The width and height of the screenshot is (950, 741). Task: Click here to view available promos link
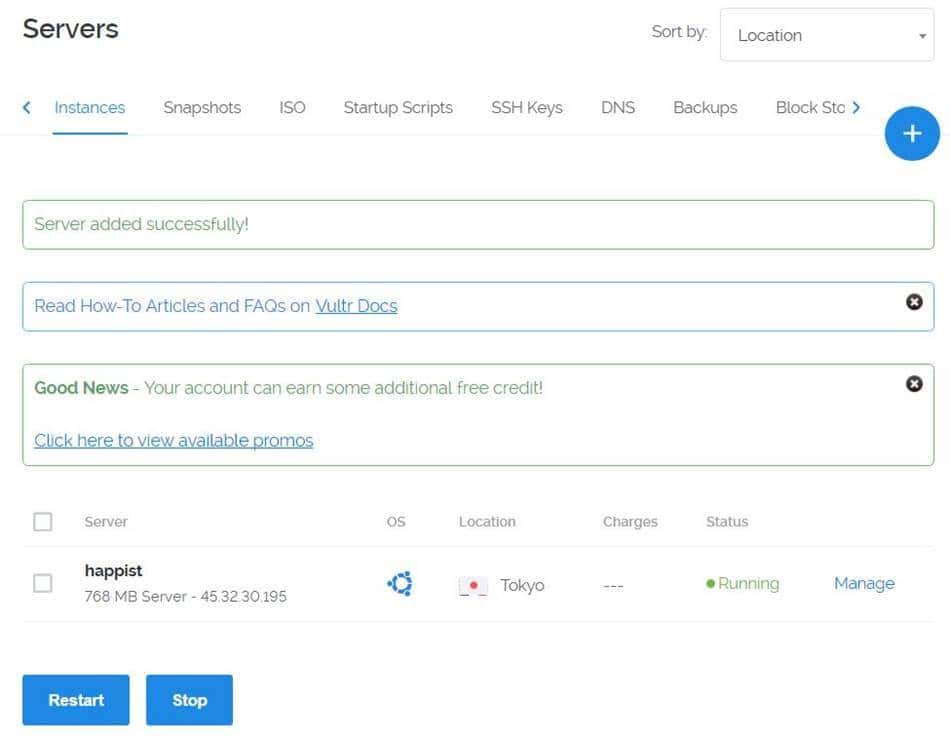tap(173, 441)
